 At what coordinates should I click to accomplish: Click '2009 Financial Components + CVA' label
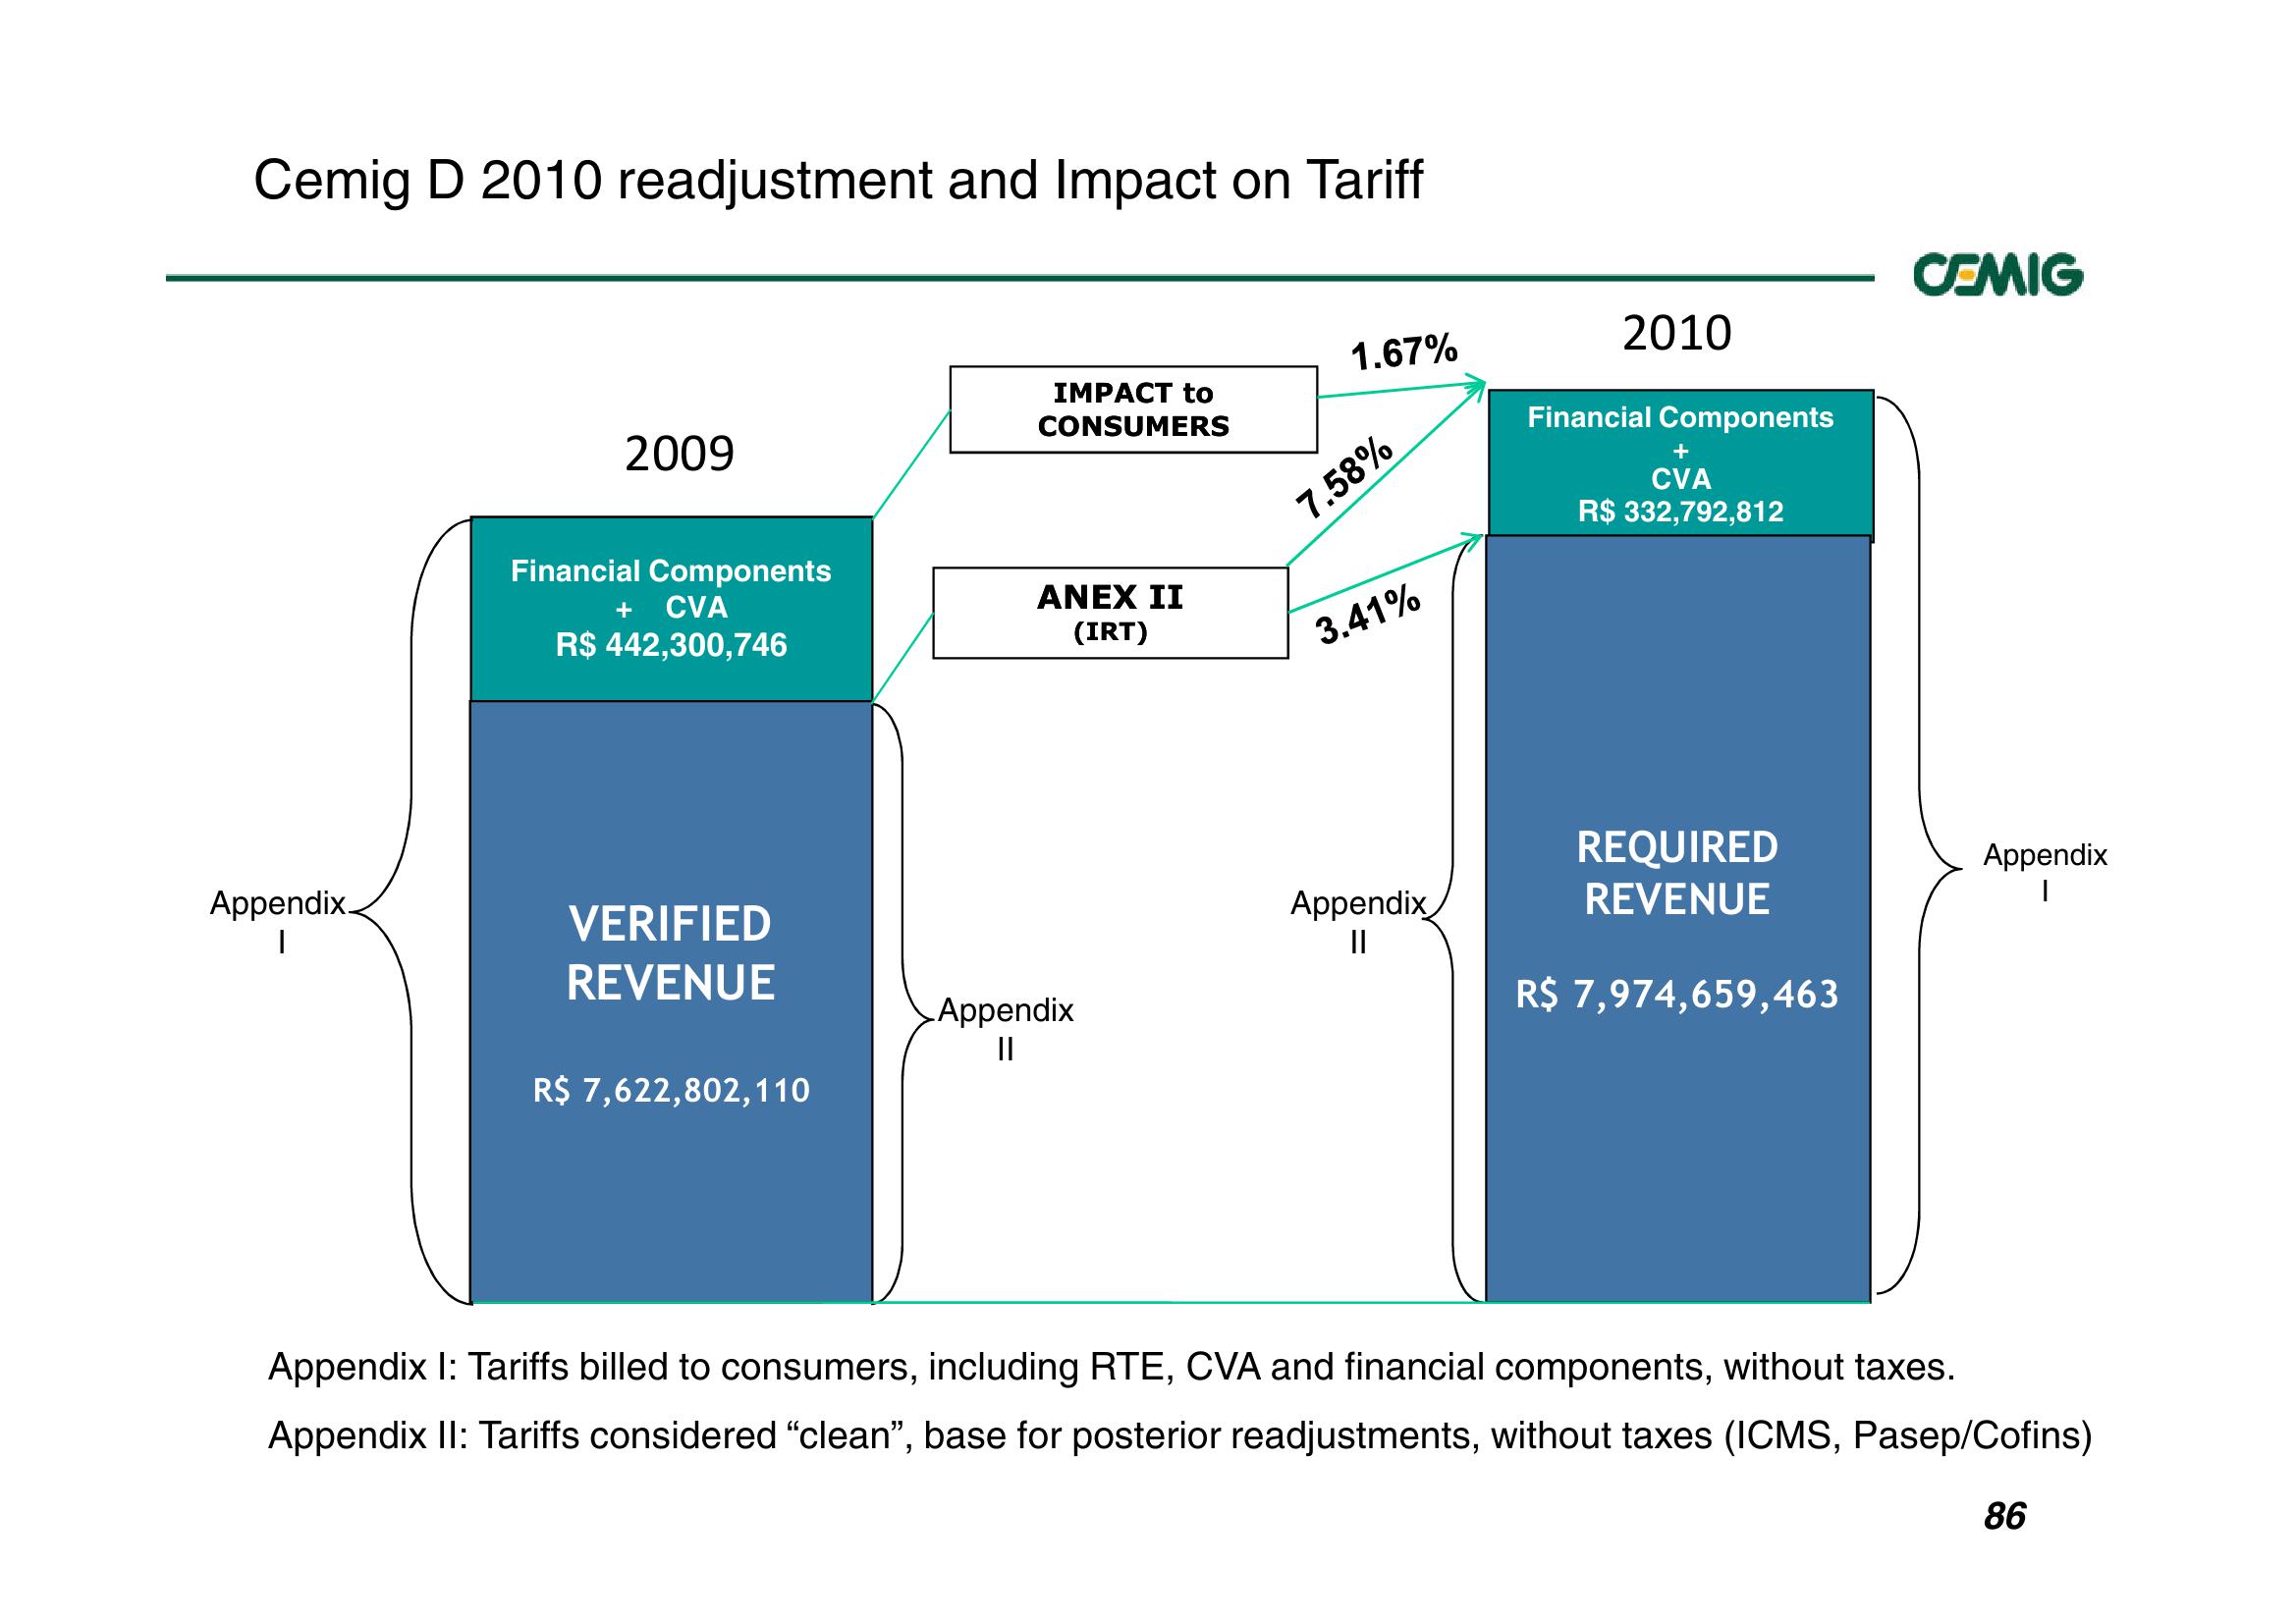(x=671, y=589)
